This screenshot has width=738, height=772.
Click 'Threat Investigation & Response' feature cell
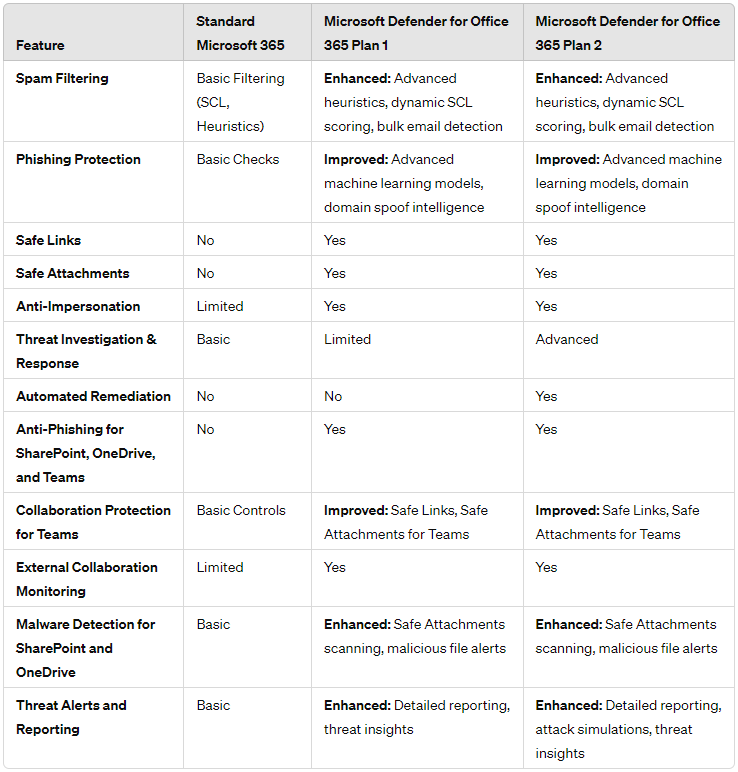pyautogui.click(x=86, y=351)
